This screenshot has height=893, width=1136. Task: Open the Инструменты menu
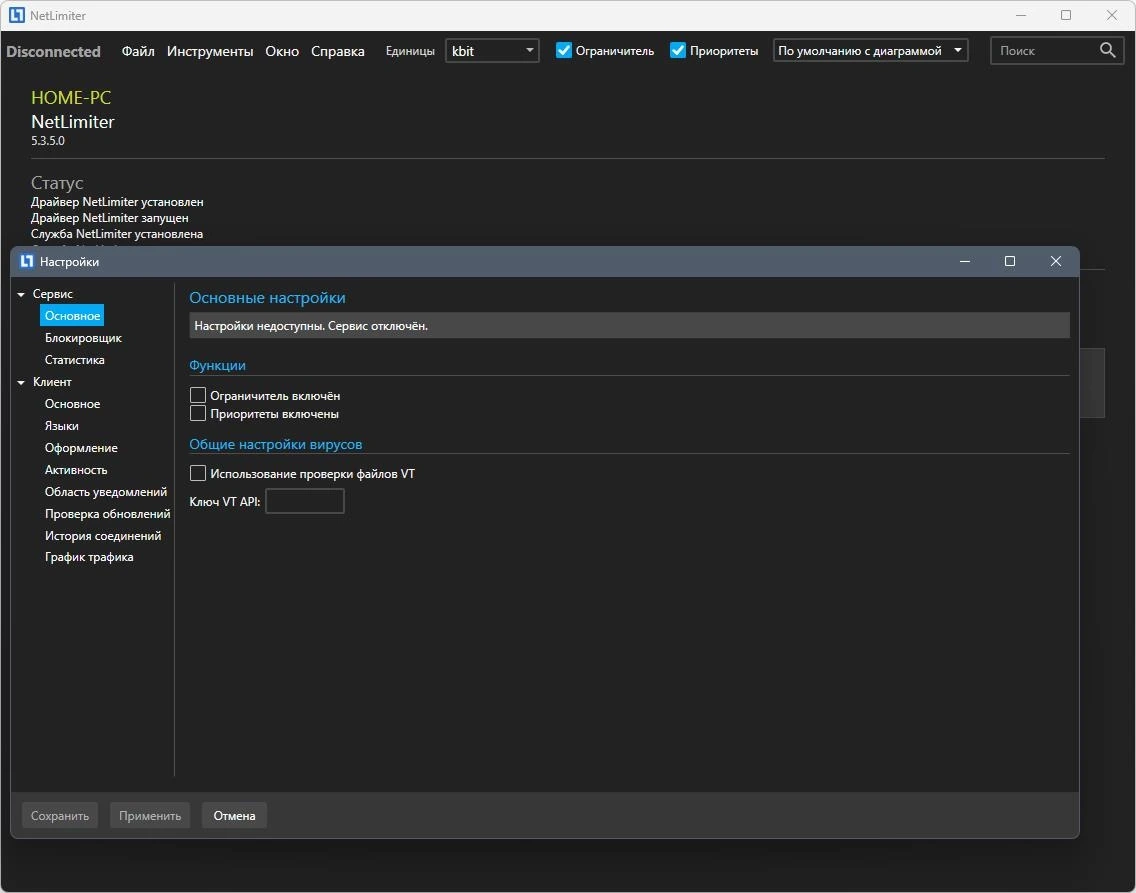coord(210,51)
